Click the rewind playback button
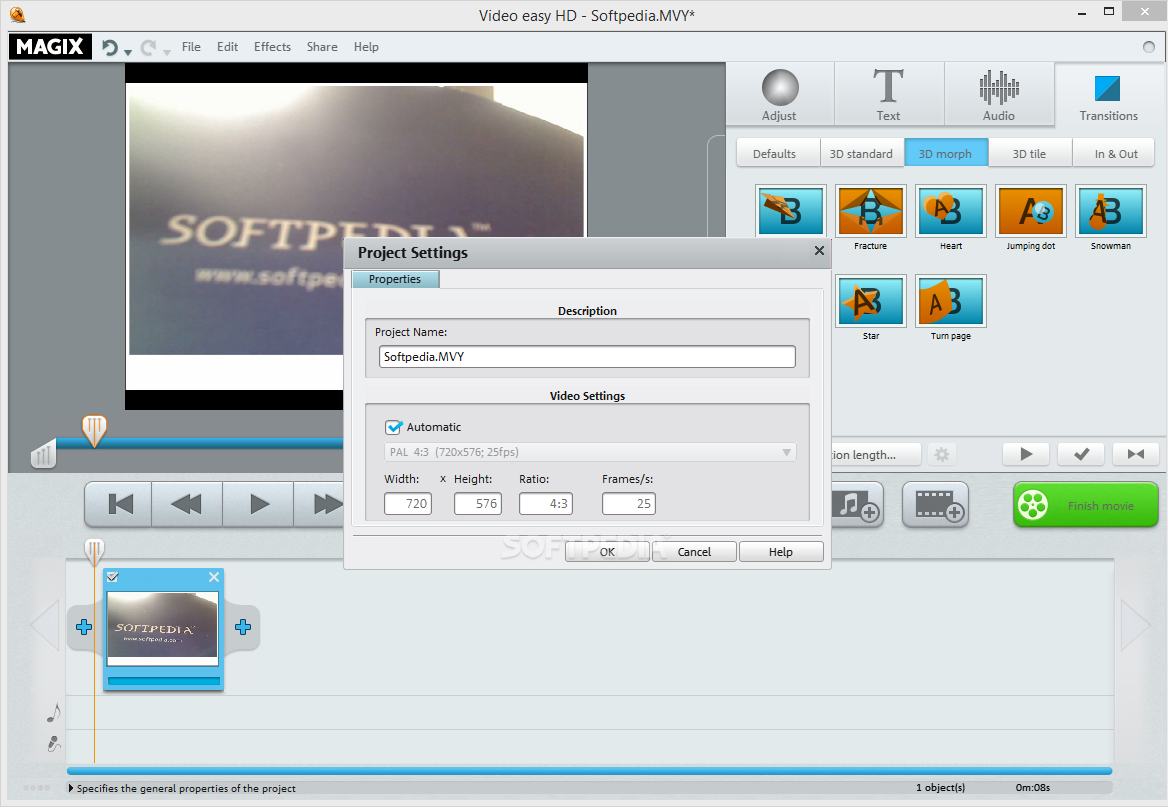 pos(187,504)
